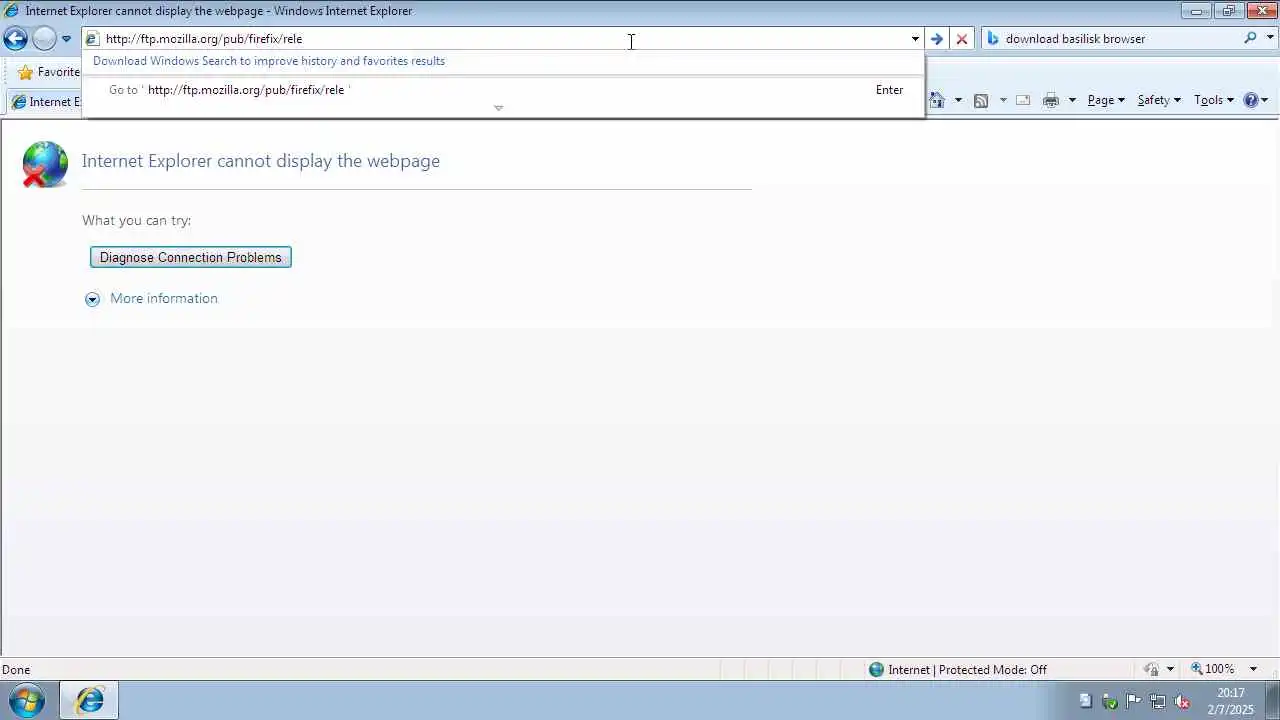
Task: Click inside the address bar URL field
Action: click(500, 39)
